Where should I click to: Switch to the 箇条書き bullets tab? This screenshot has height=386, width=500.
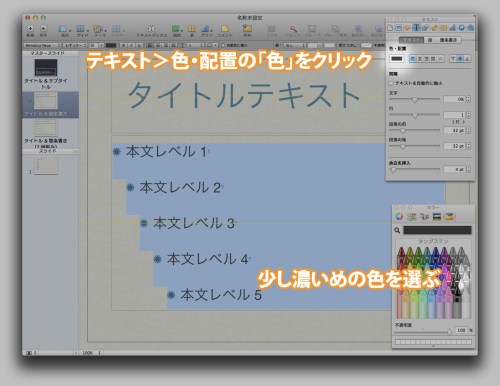[449, 40]
